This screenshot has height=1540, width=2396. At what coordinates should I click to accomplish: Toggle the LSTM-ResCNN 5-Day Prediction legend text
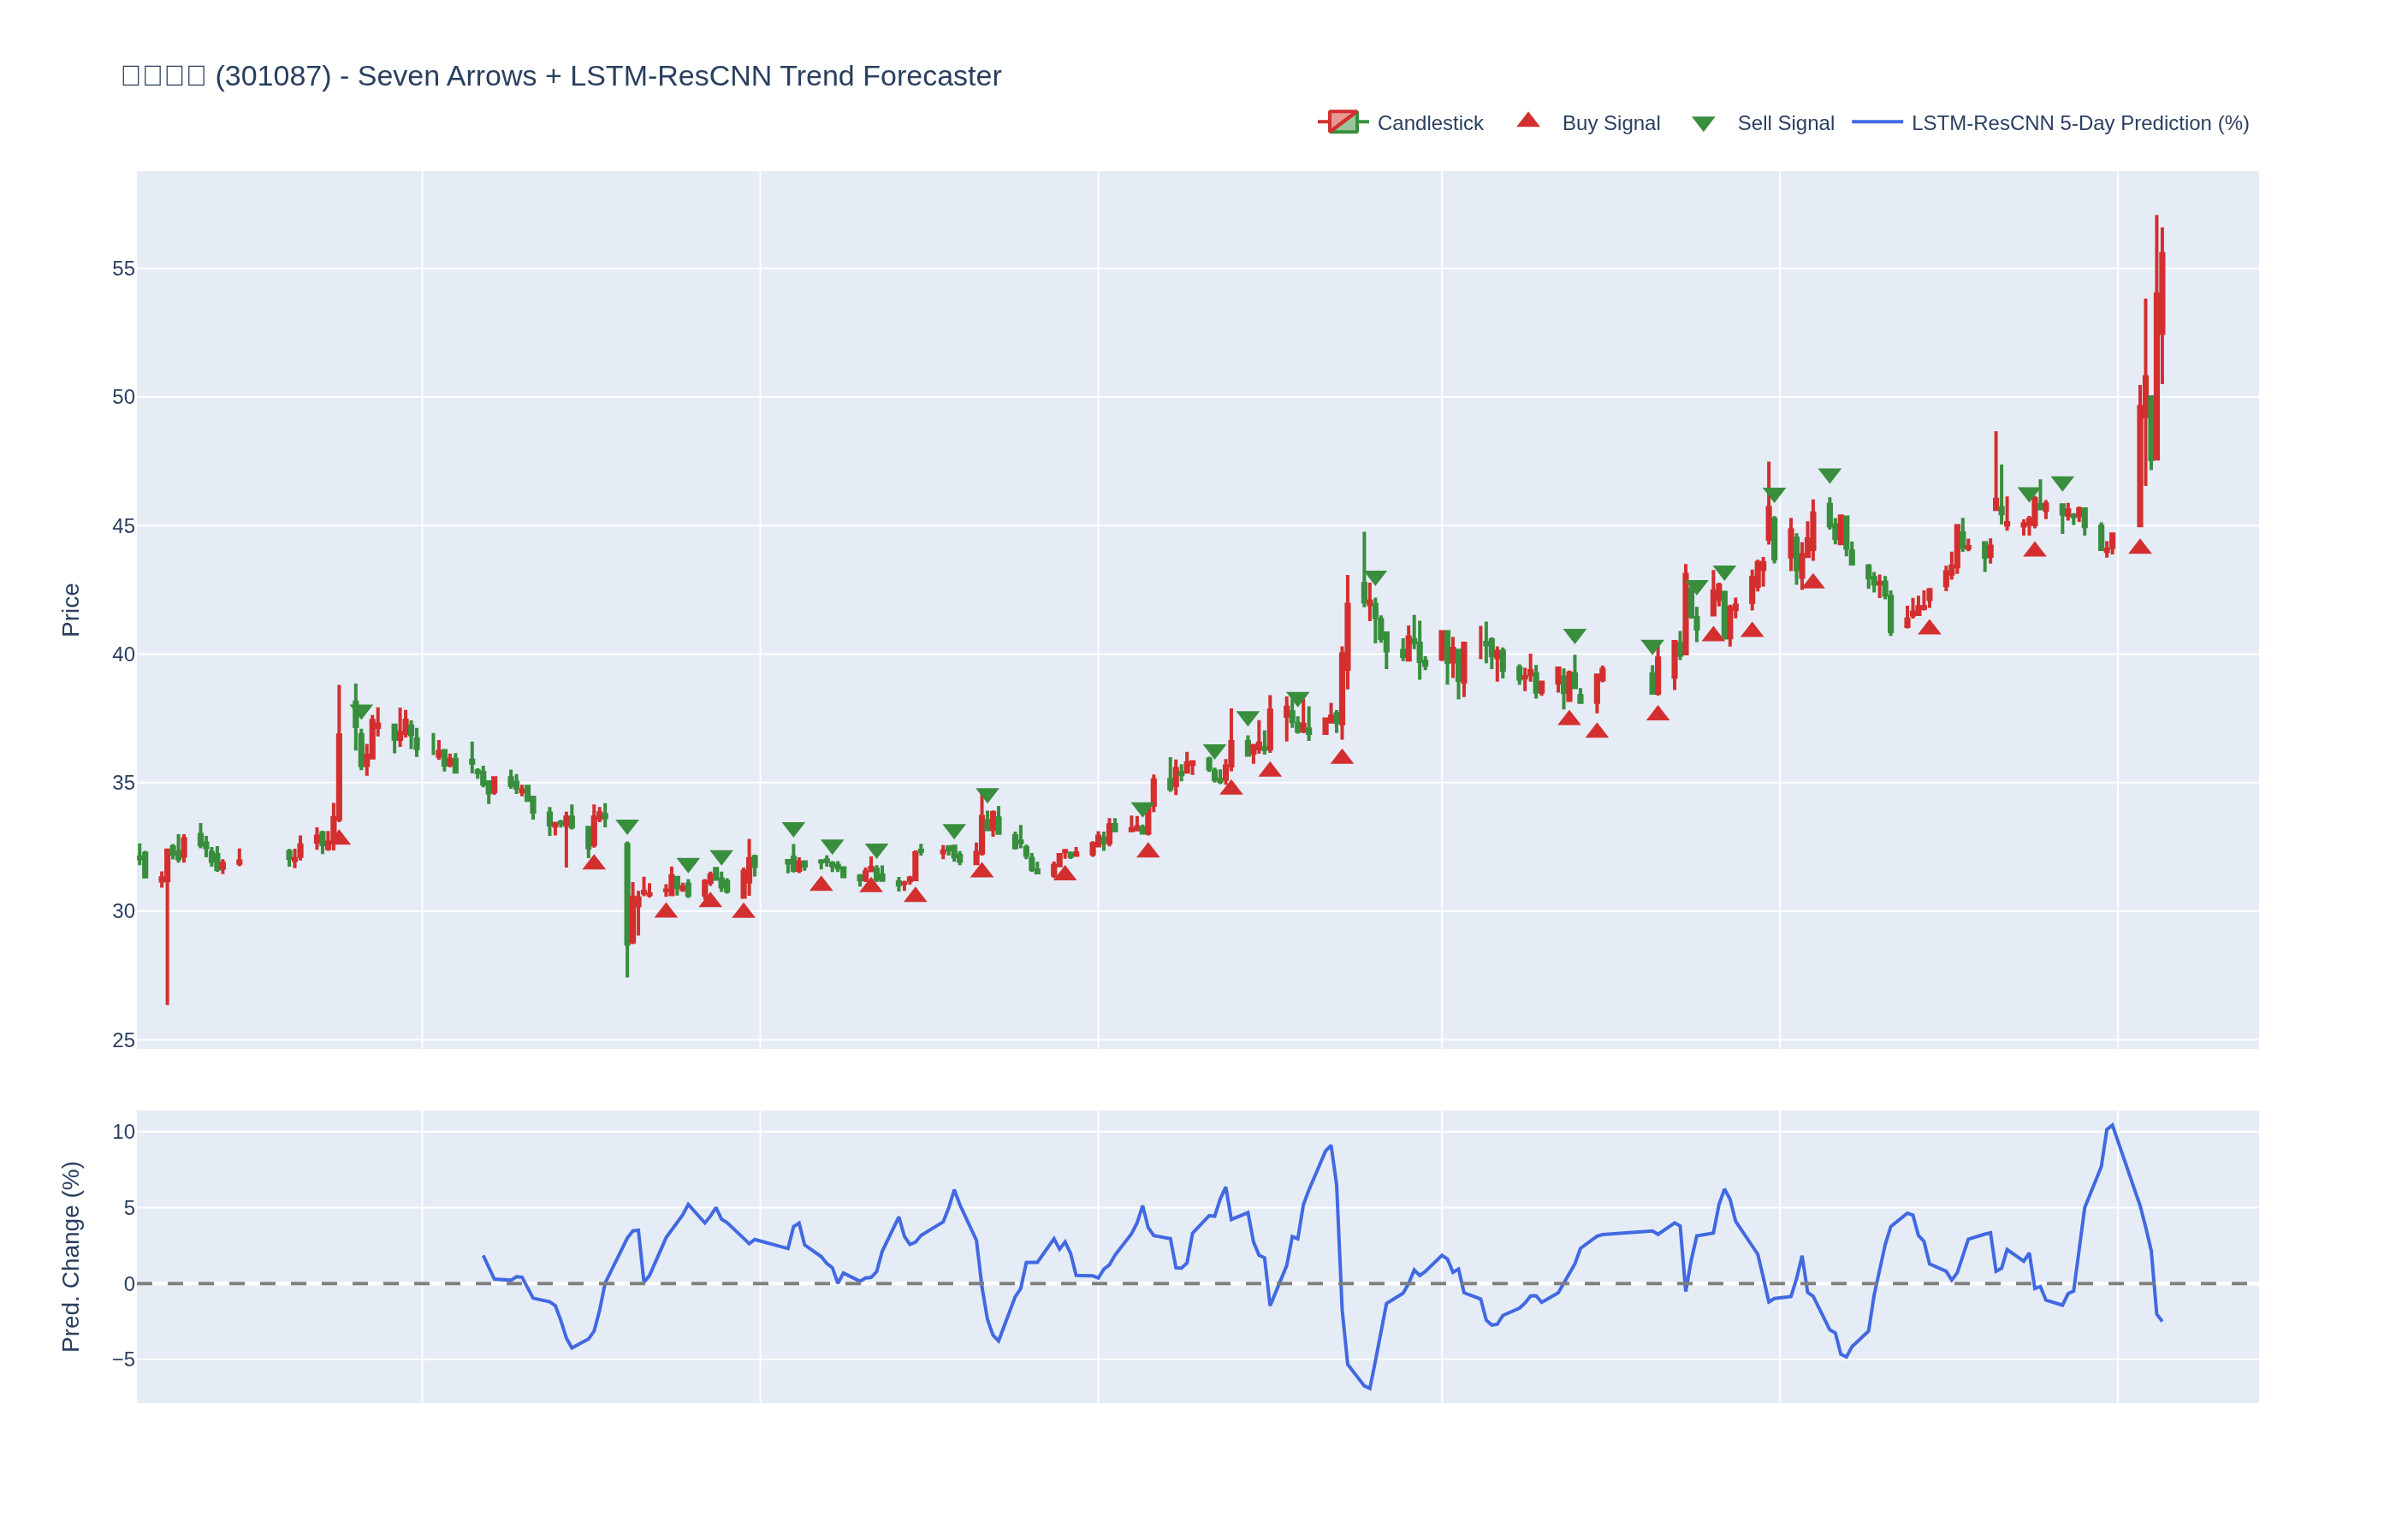(2079, 123)
